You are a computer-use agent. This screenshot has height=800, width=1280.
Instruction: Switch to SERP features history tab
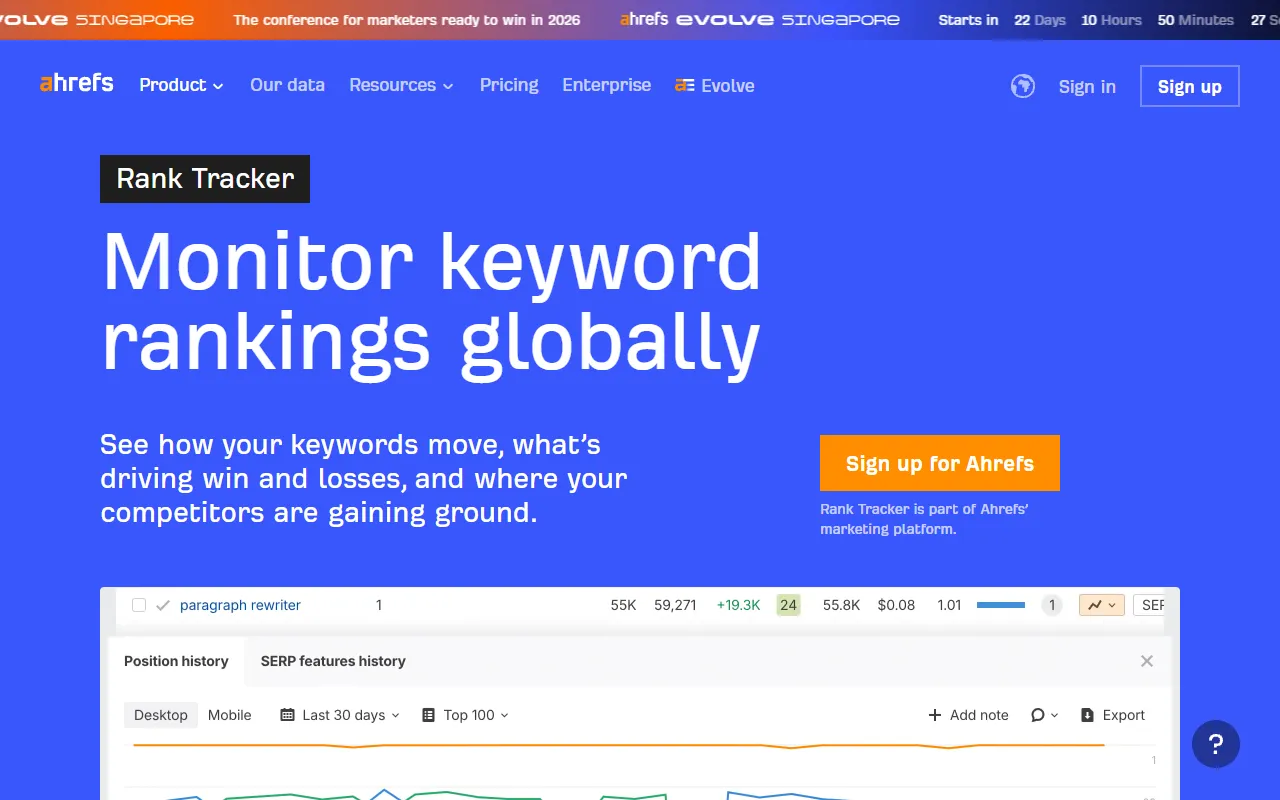point(333,661)
